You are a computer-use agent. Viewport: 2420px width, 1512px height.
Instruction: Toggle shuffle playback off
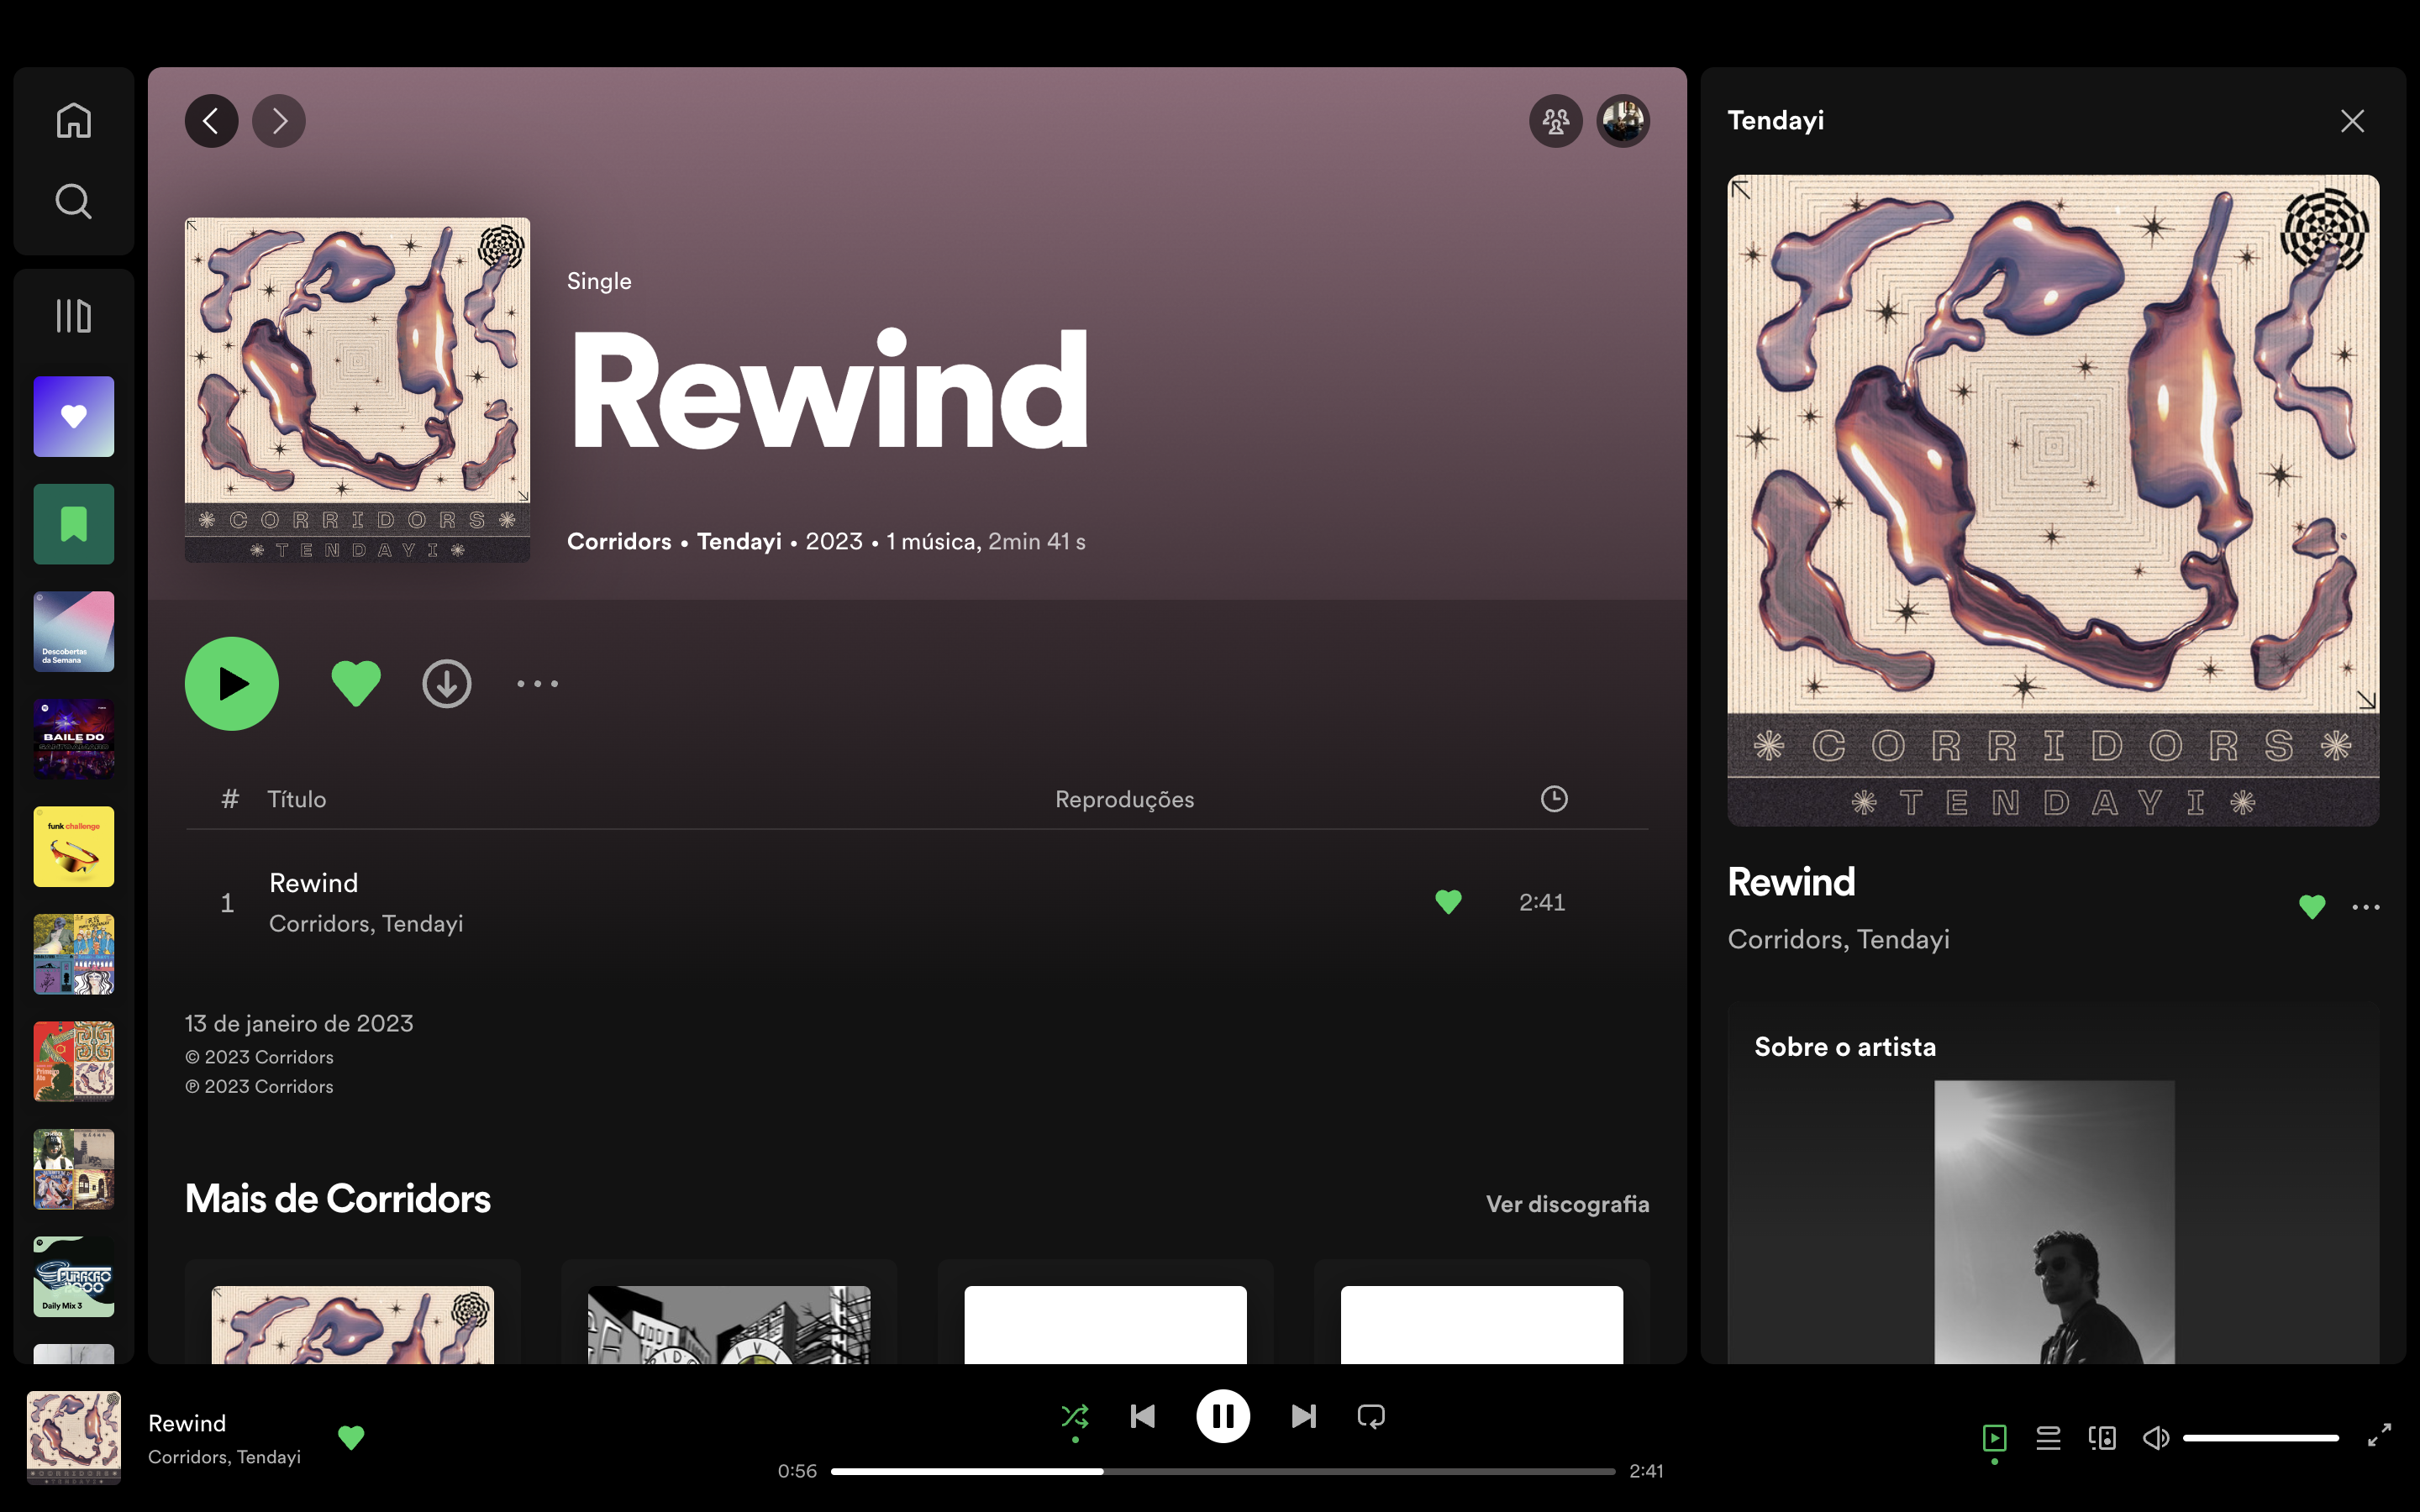pyautogui.click(x=1075, y=1416)
